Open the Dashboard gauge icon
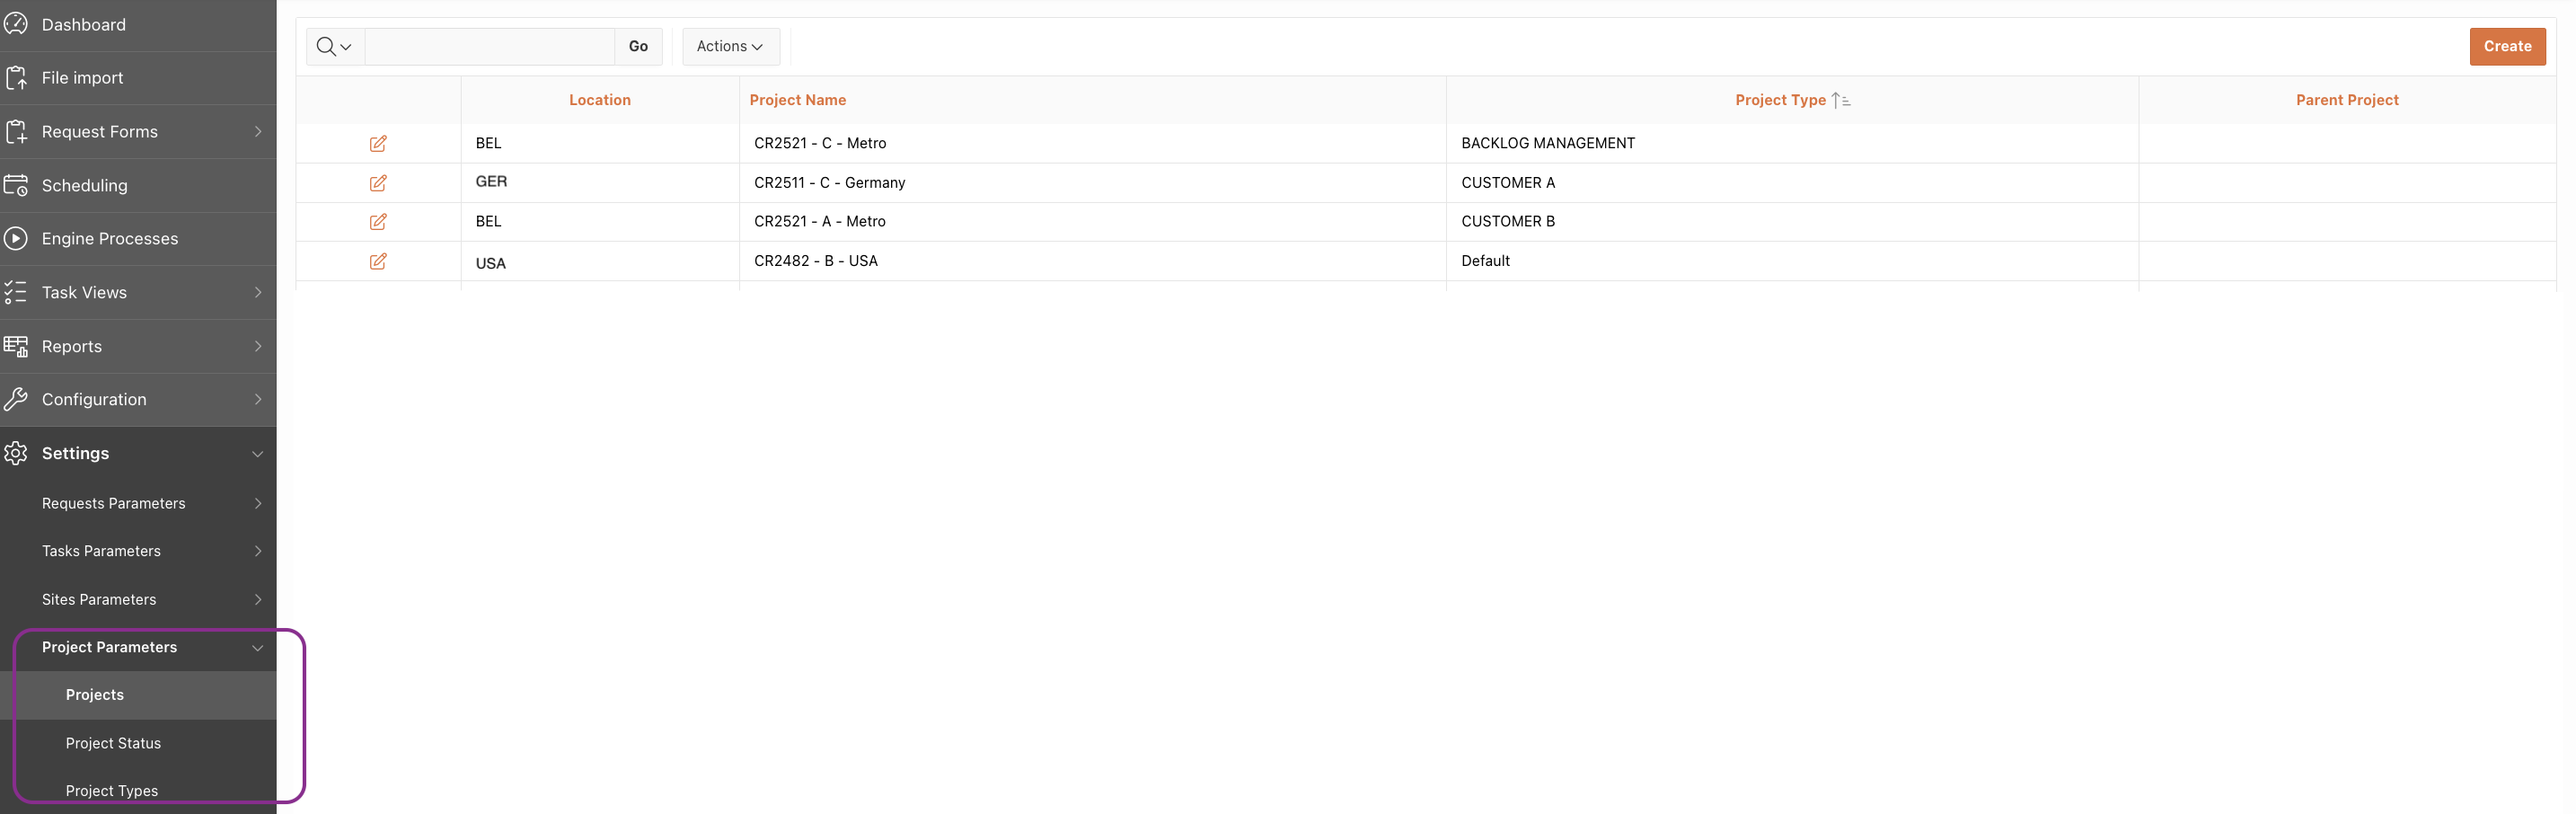2576x814 pixels. [16, 24]
